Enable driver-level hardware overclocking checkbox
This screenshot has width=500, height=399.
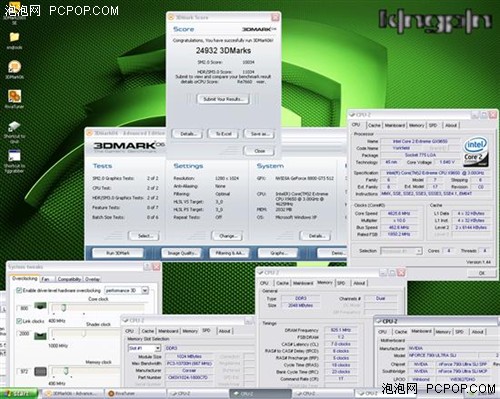pyautogui.click(x=19, y=290)
